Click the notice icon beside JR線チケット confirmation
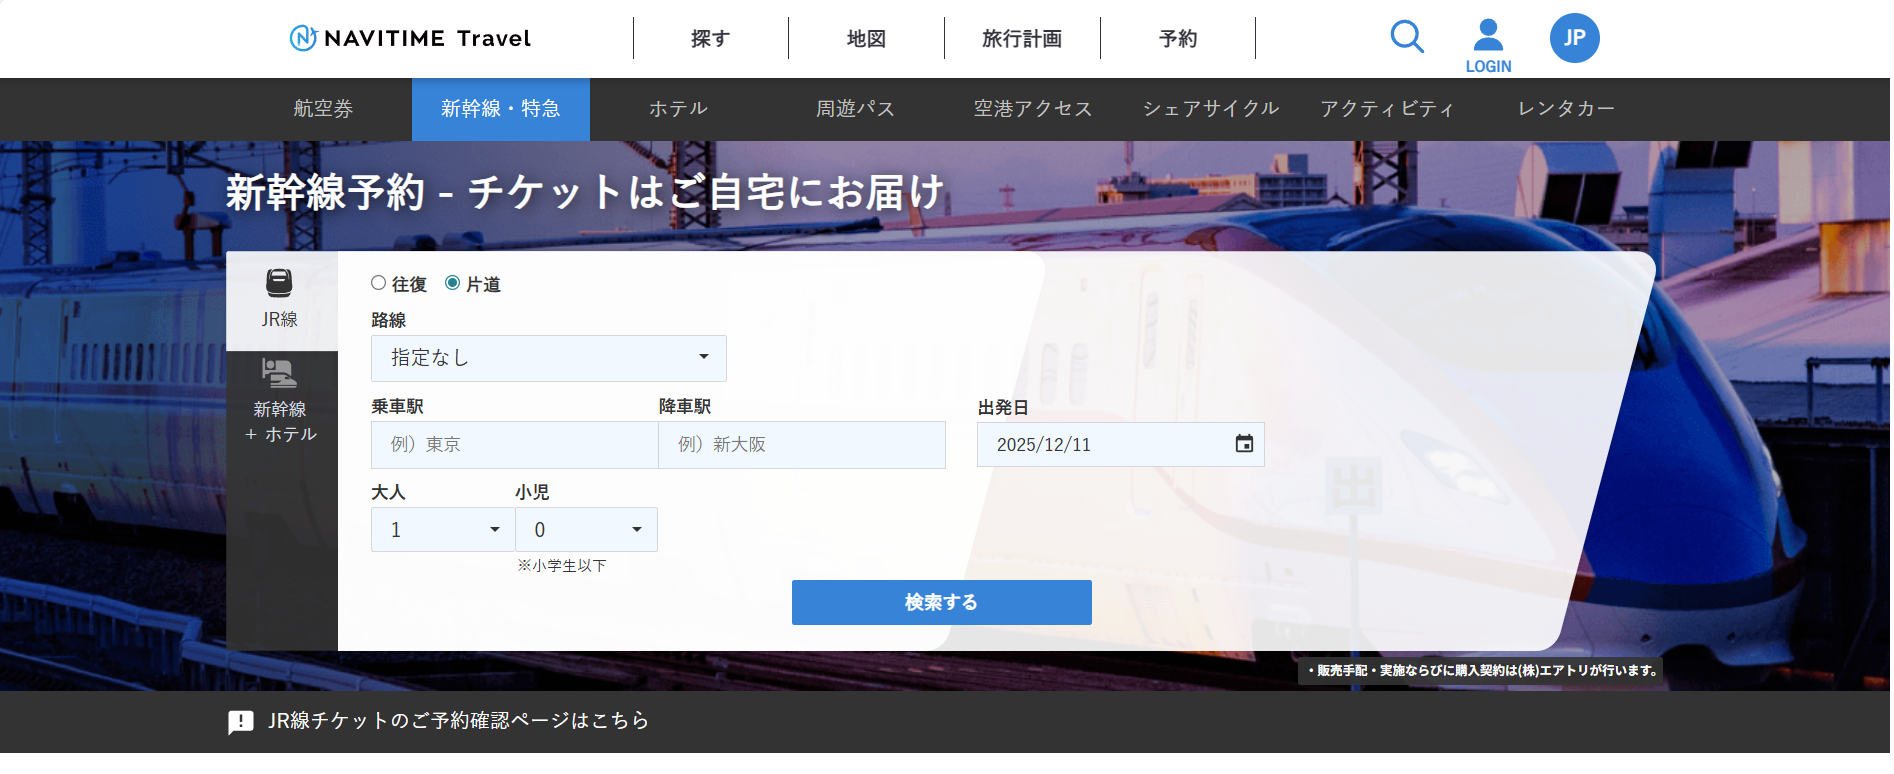The image size is (1894, 774). click(241, 722)
